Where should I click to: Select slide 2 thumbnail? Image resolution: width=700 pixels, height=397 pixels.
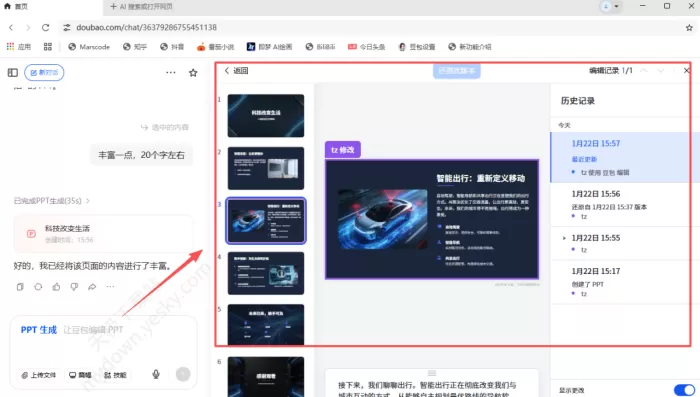click(x=266, y=168)
